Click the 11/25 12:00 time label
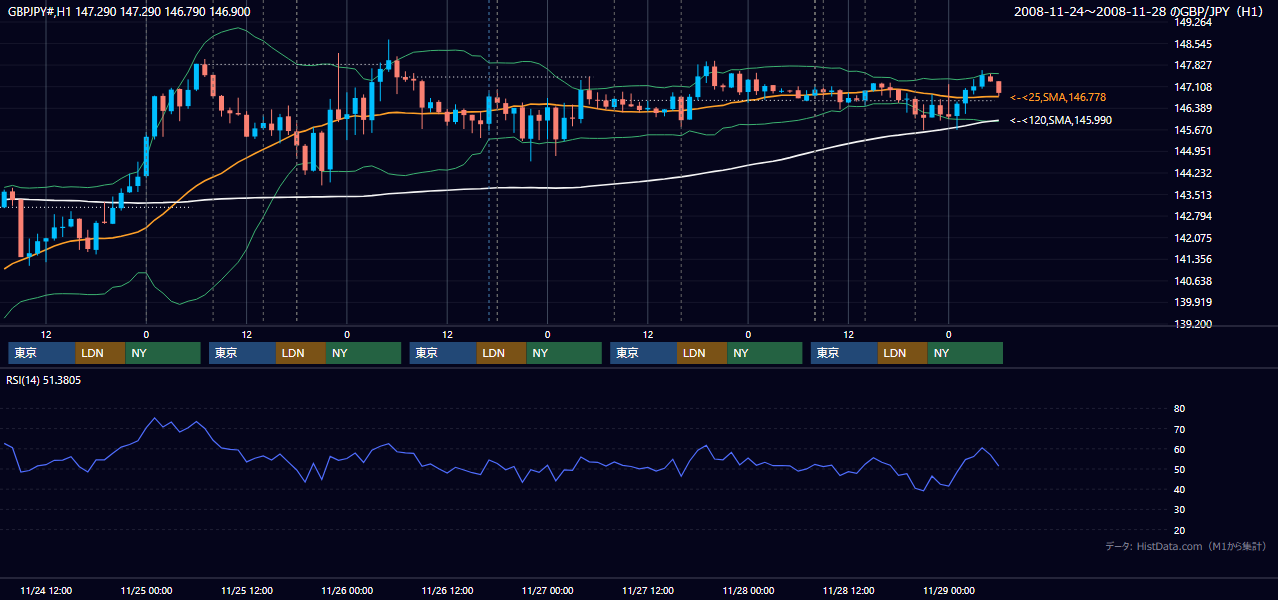The height and width of the screenshot is (600, 1278). [246, 590]
